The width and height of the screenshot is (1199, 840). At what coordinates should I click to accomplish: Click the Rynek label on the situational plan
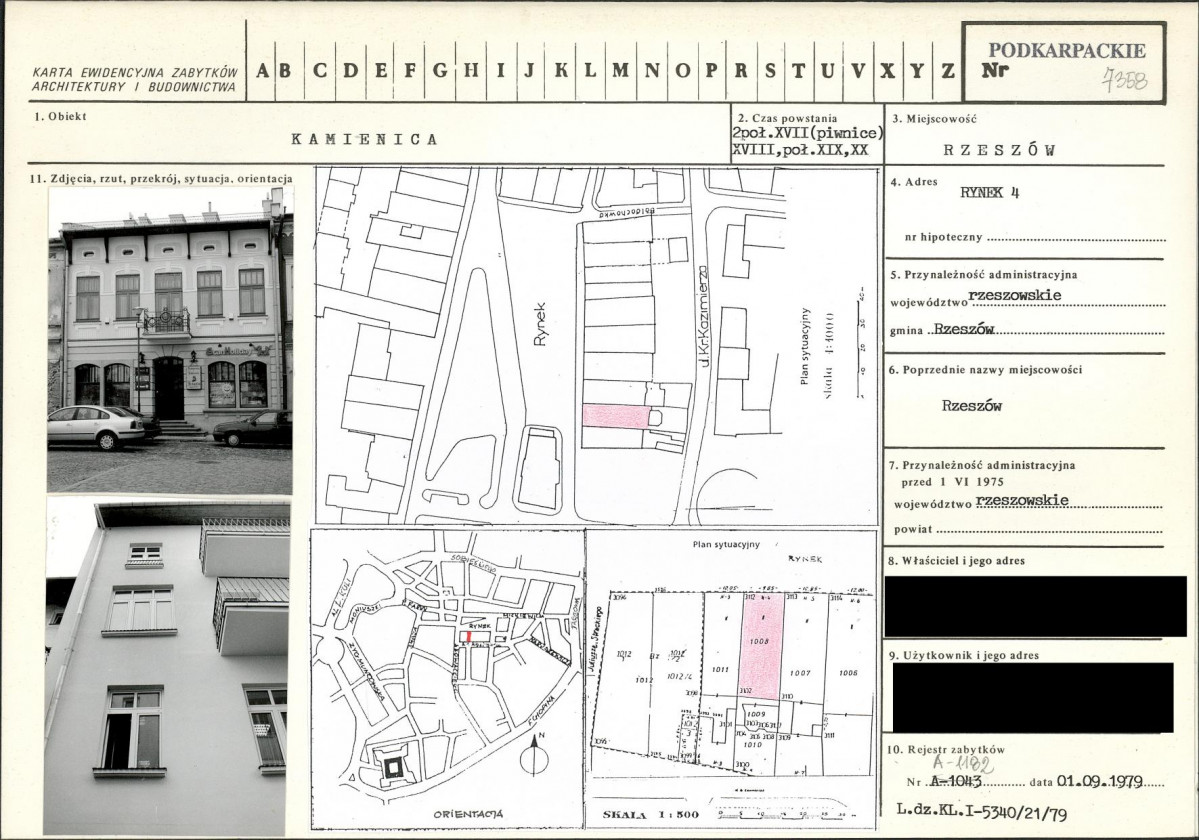(x=541, y=324)
